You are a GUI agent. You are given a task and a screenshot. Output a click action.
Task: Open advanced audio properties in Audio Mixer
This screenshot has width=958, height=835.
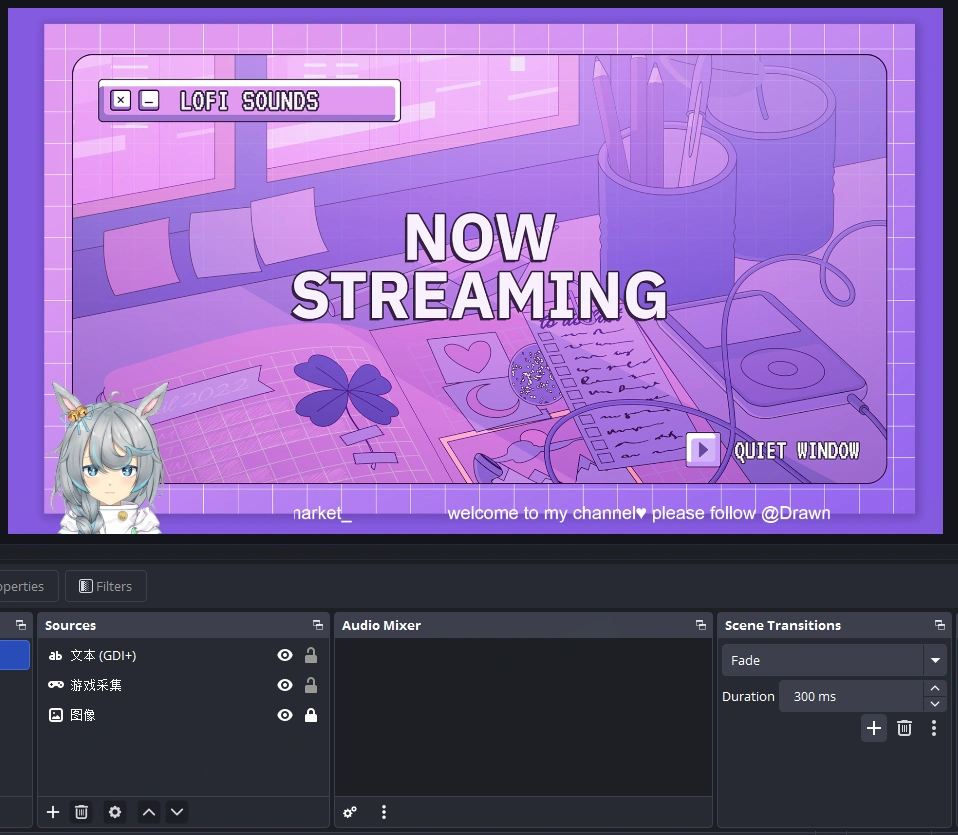pyautogui.click(x=350, y=812)
